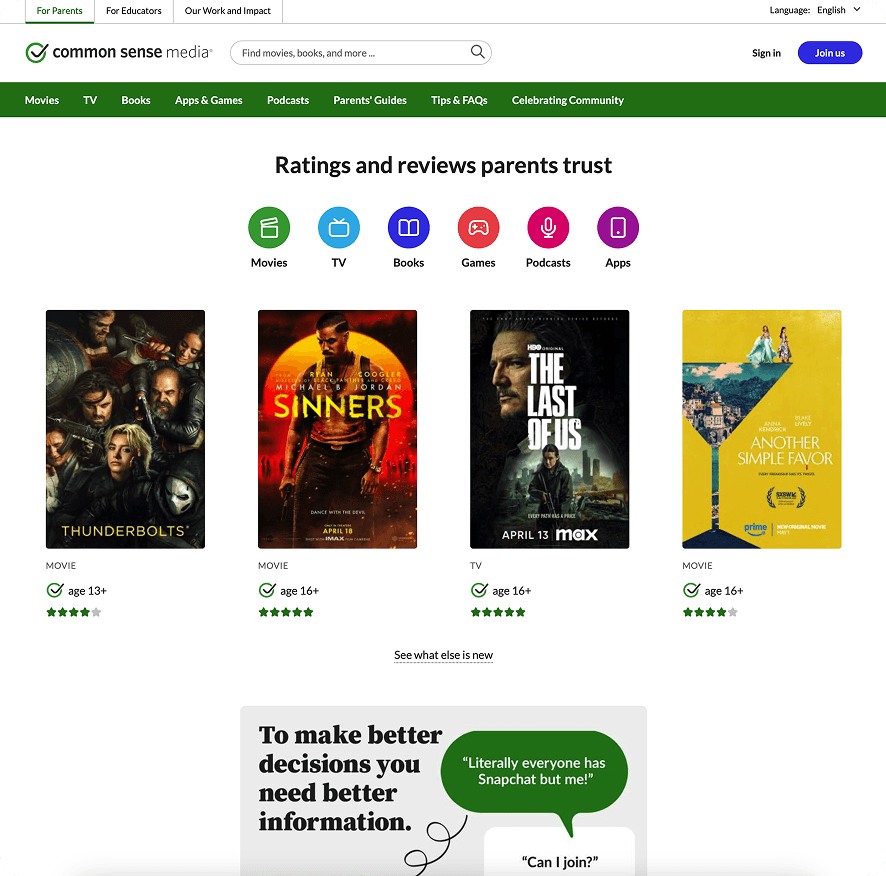
Task: Click the Podcasts label under pink icon
Action: pos(548,263)
